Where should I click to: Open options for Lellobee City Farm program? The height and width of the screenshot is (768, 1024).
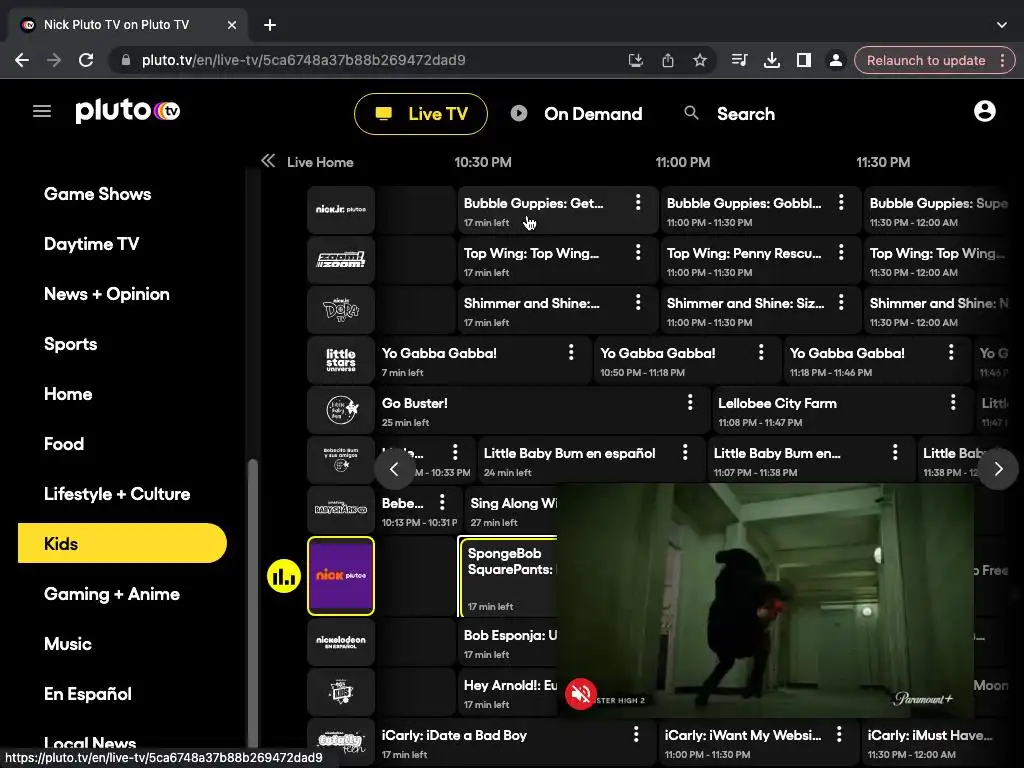[x=953, y=402]
